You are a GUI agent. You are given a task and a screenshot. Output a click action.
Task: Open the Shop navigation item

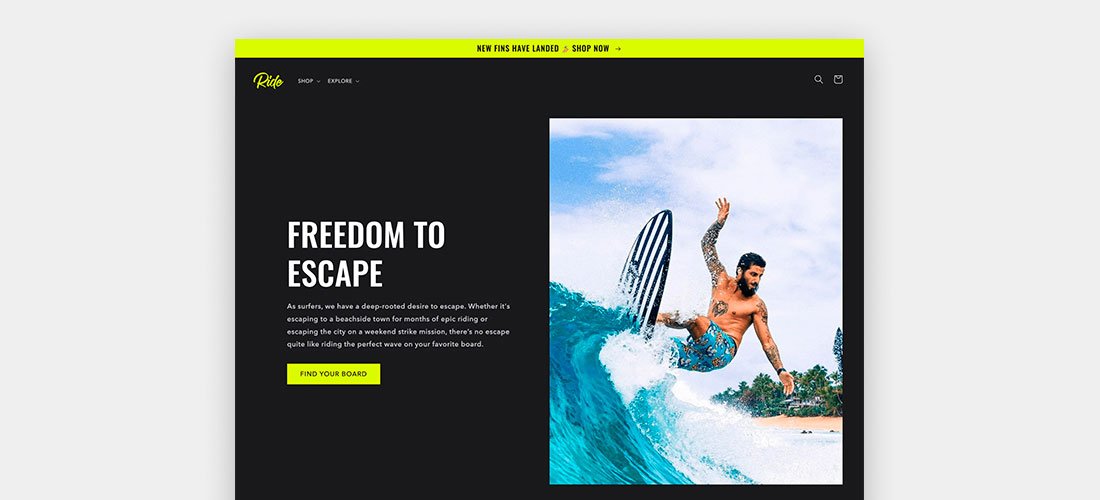(x=305, y=81)
